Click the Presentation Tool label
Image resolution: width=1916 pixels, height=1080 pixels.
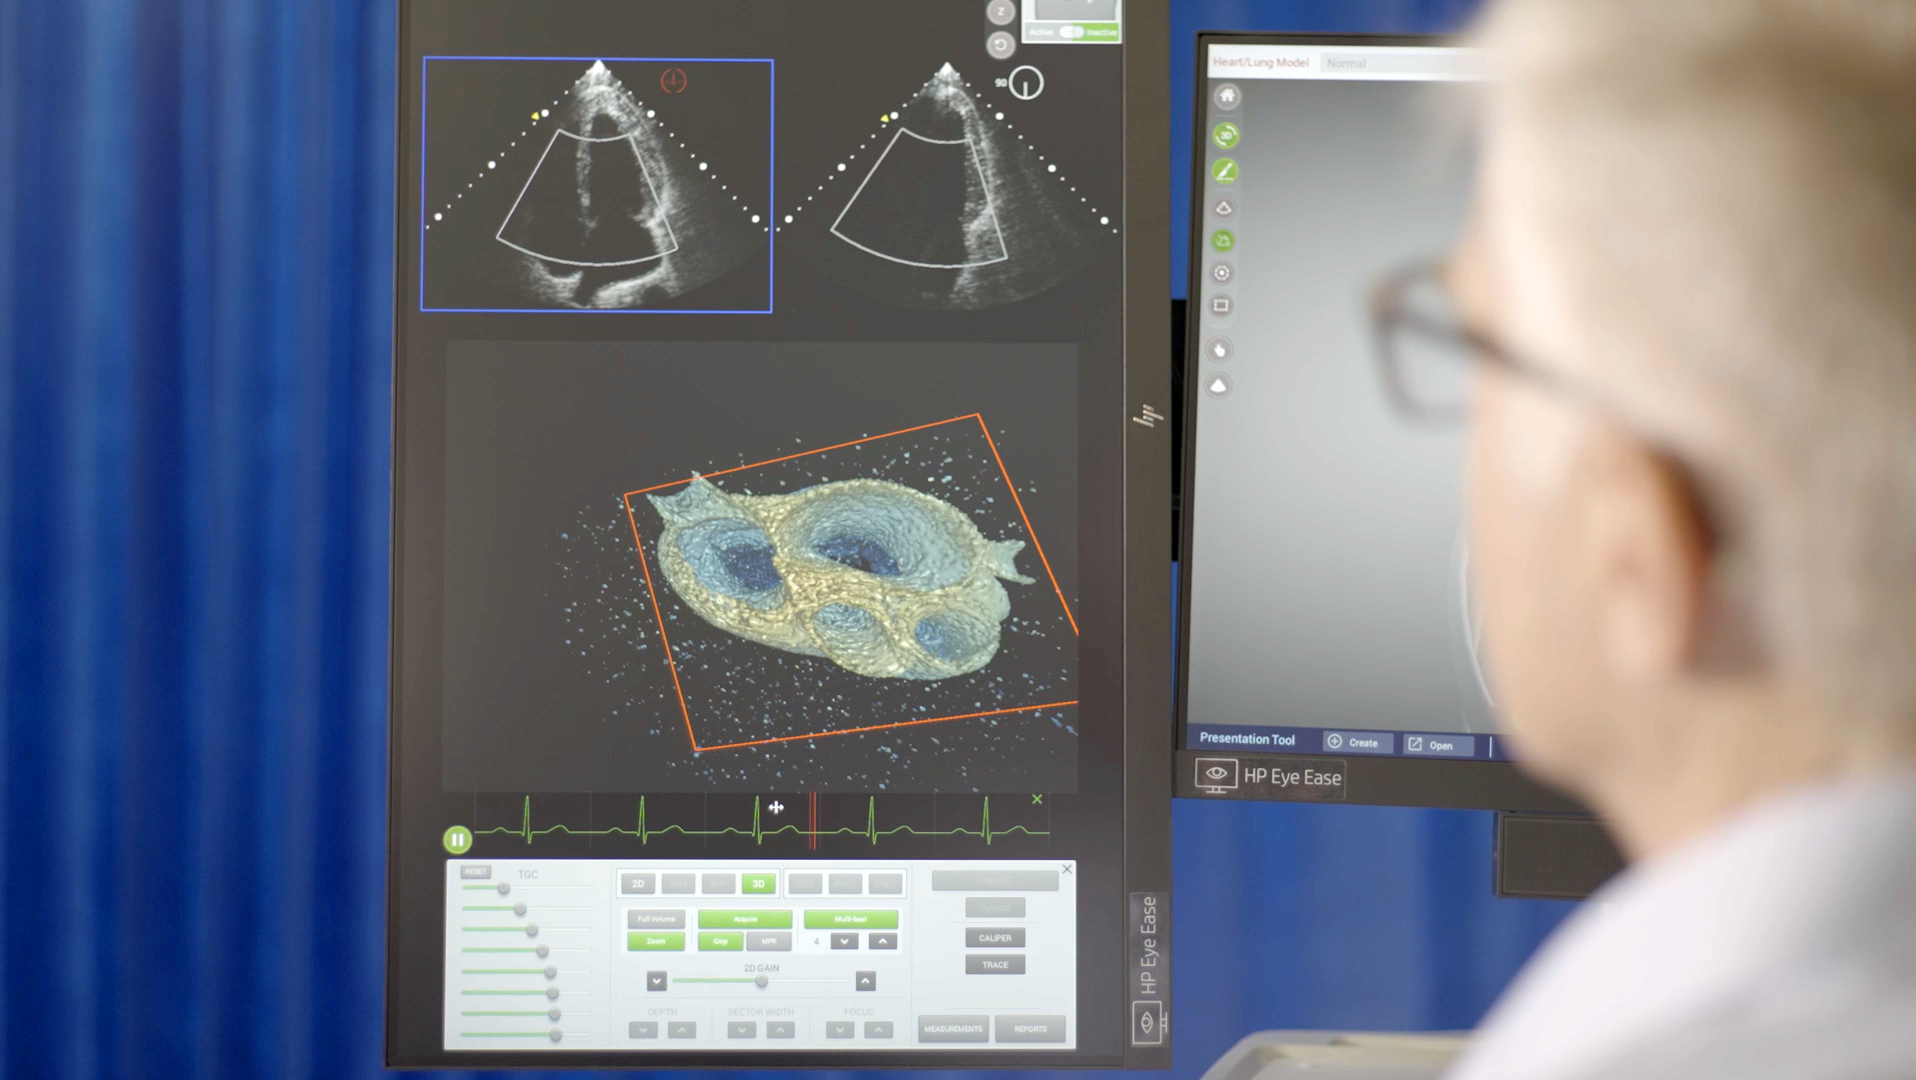coord(1247,739)
